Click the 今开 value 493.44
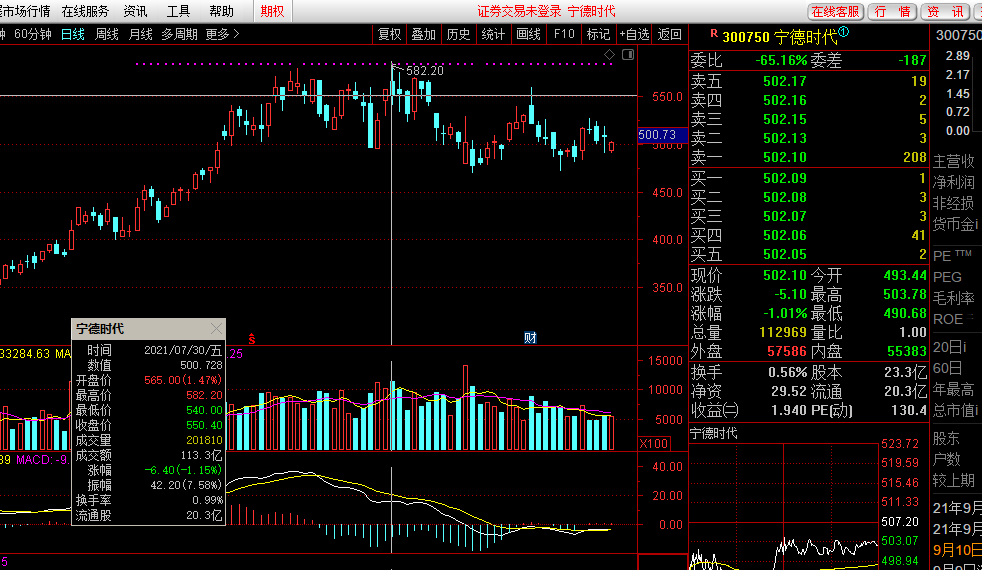This screenshot has height=570, width=982. (x=905, y=276)
